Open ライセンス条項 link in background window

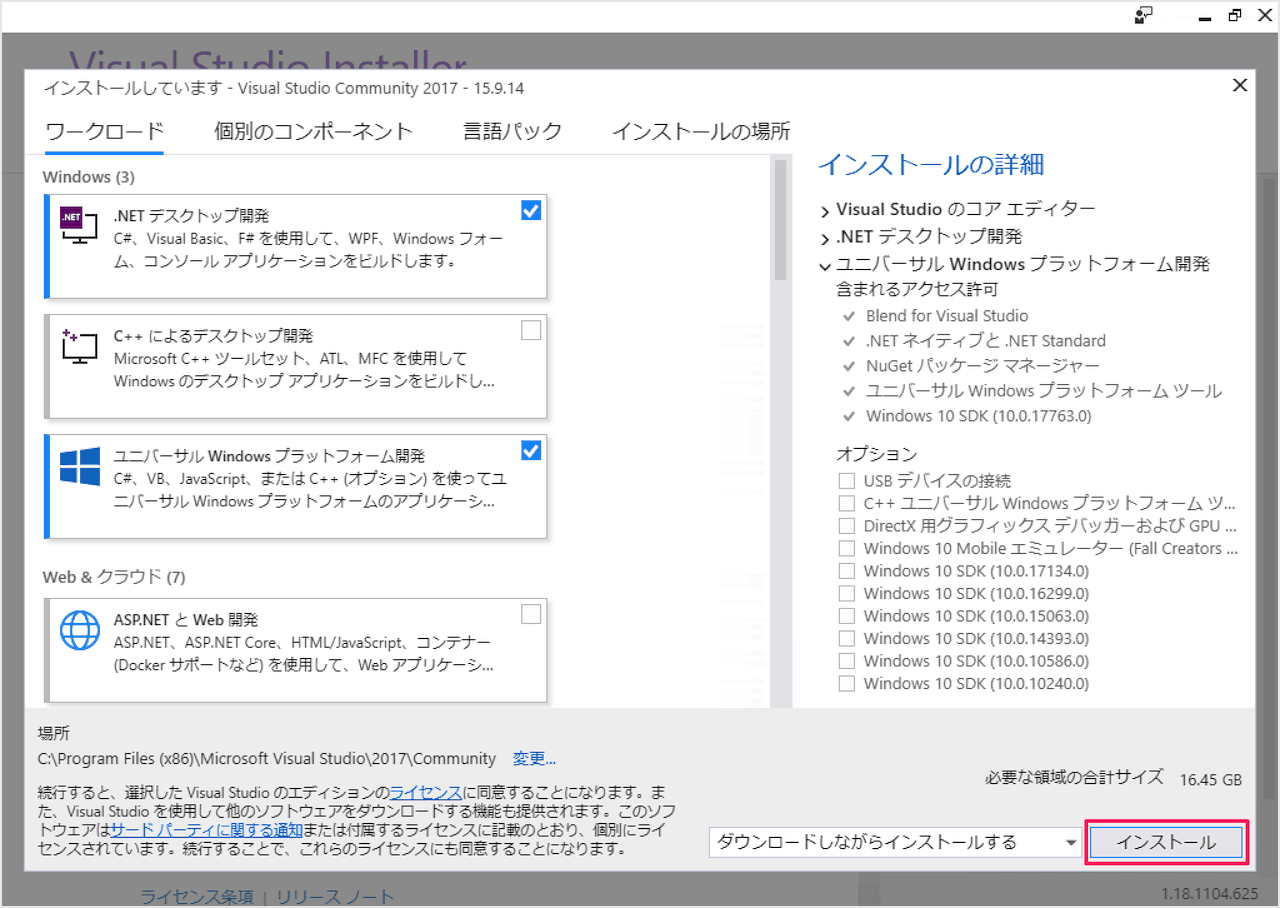pyautogui.click(x=197, y=896)
